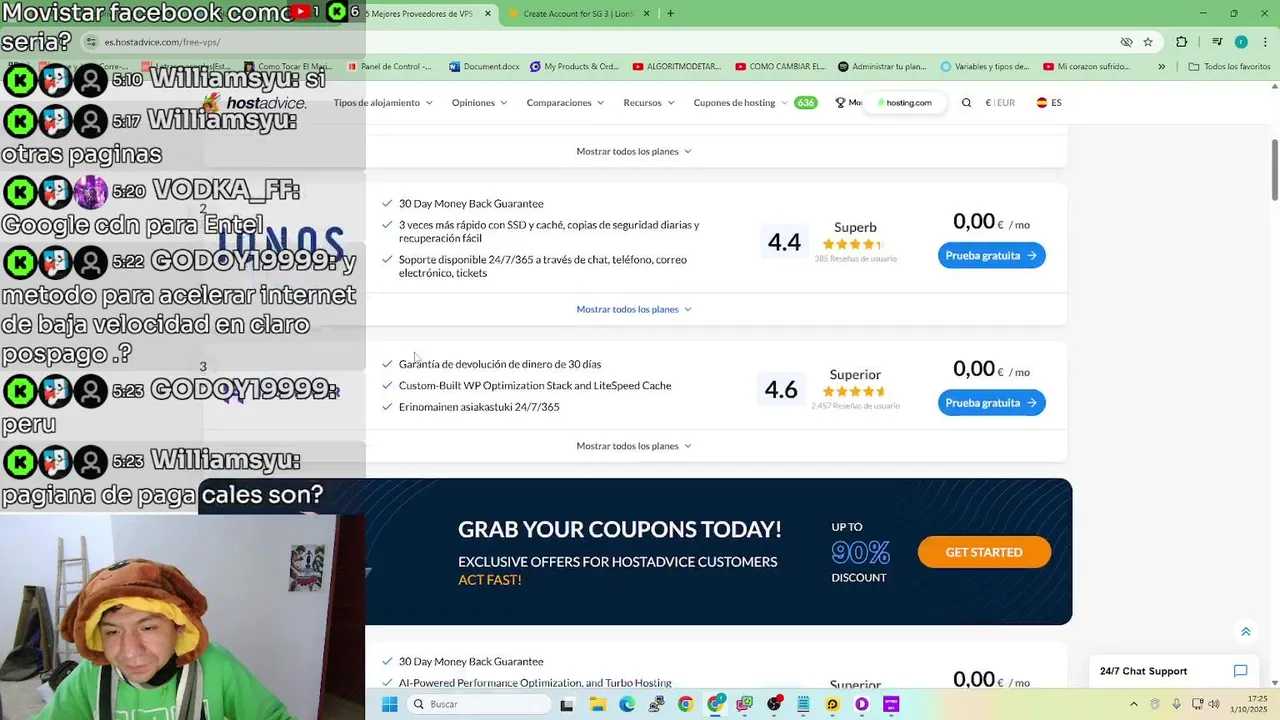Click the address bar URL field

600,42
